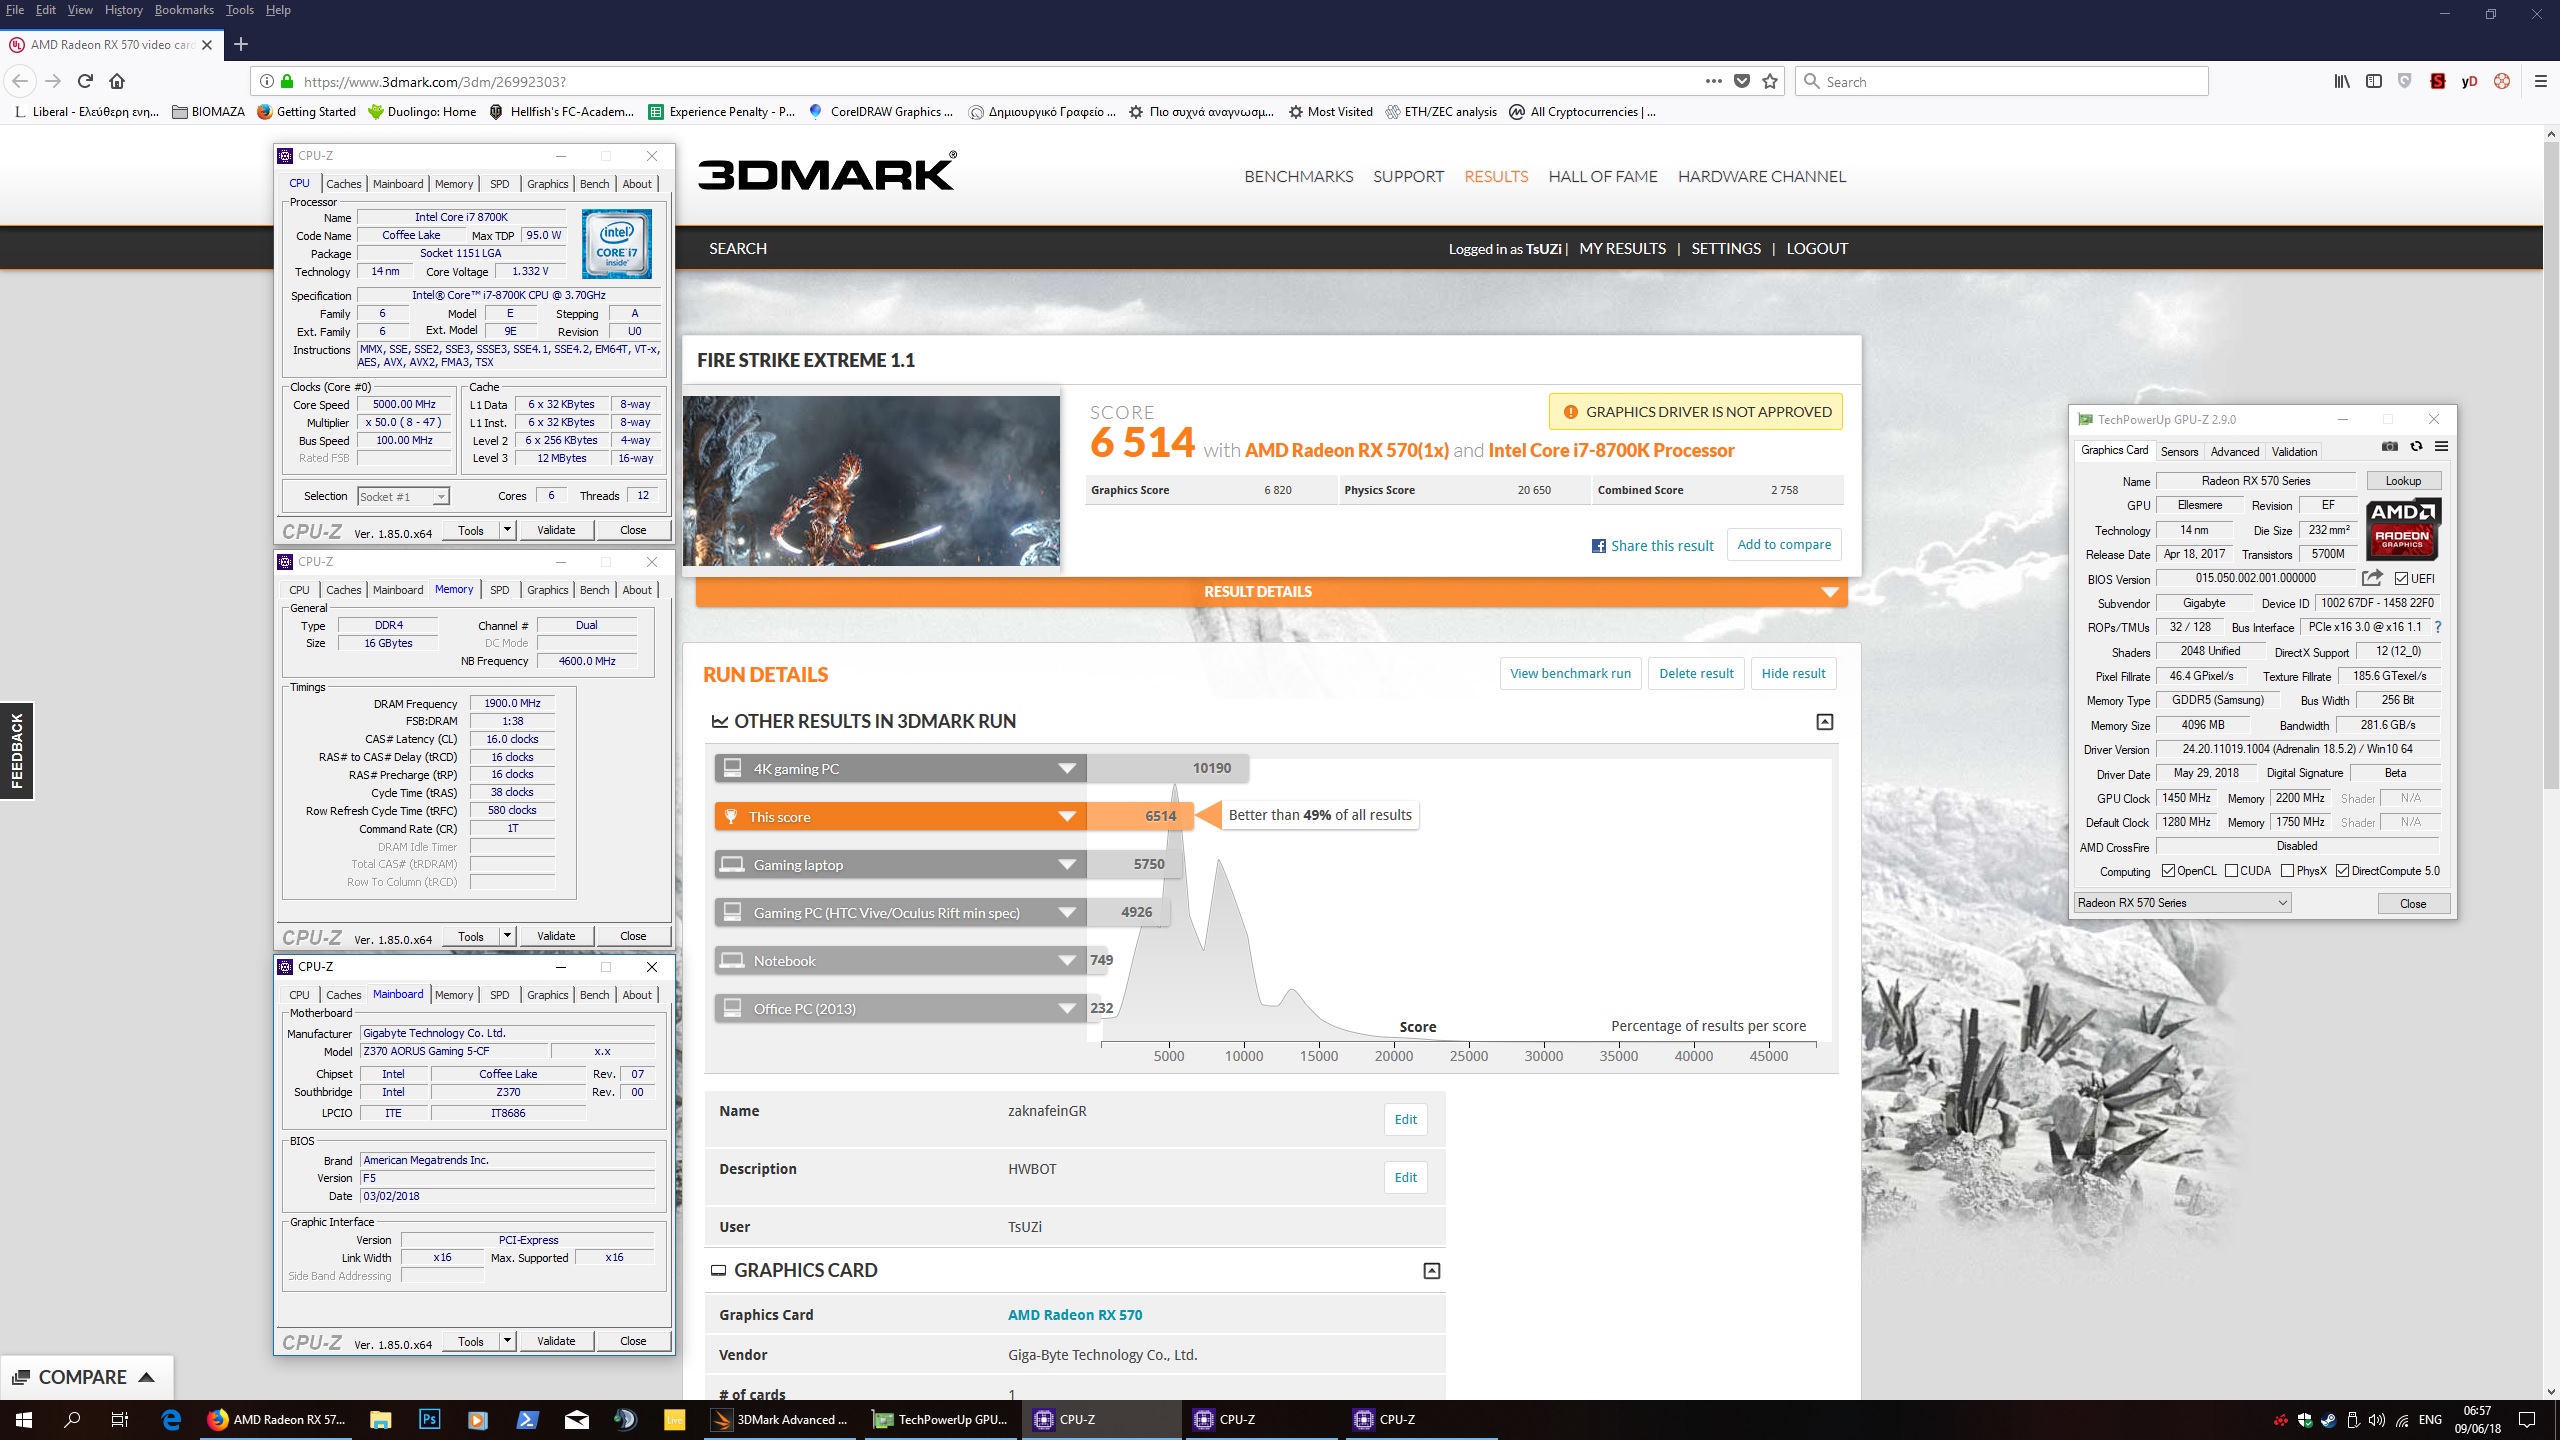
Task: Toggle the DirectCompute 5.0 checkbox
Action: [2342, 871]
